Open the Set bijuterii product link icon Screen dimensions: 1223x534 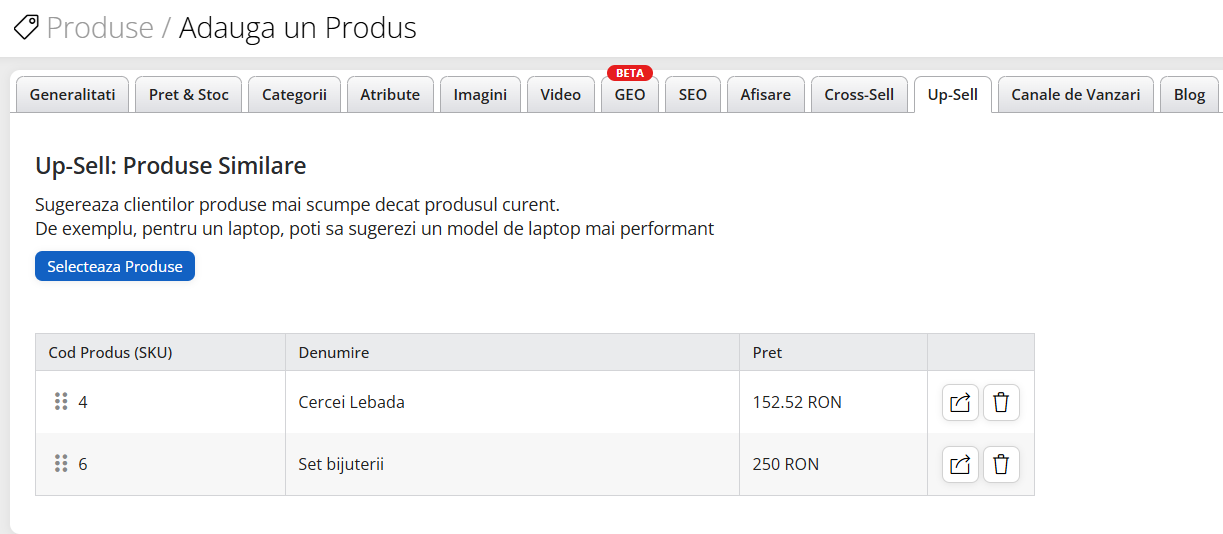pos(960,465)
